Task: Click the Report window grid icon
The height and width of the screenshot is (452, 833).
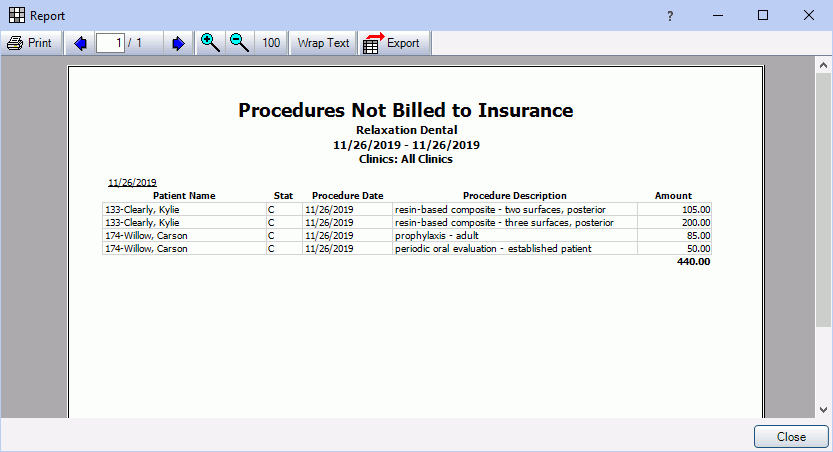Action: click(16, 15)
